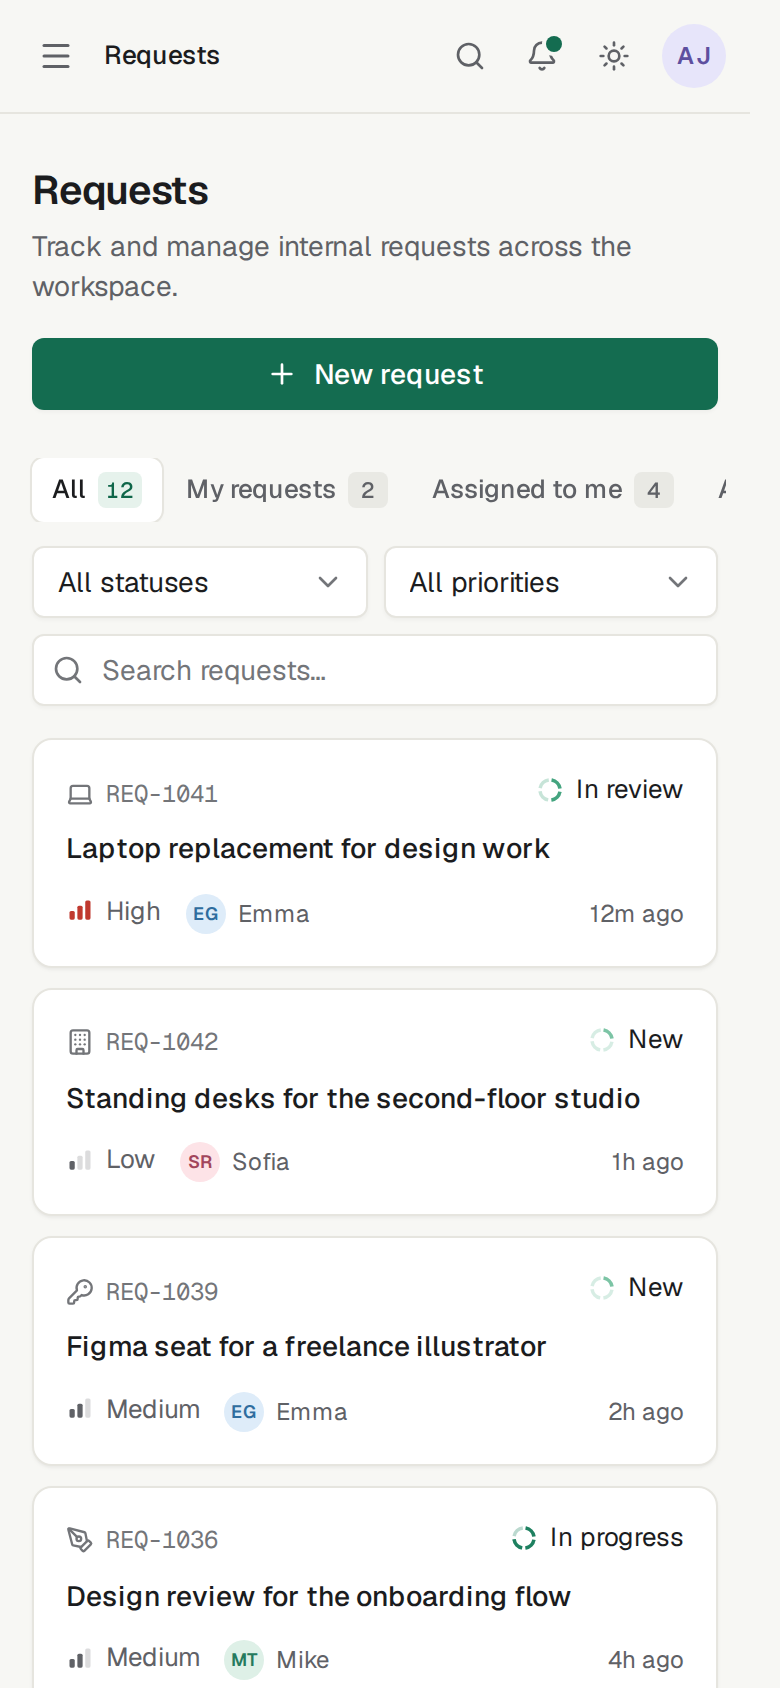Click laptop icon beside REQ-1041
Image resolution: width=780 pixels, height=1688 pixels.
[x=80, y=795]
